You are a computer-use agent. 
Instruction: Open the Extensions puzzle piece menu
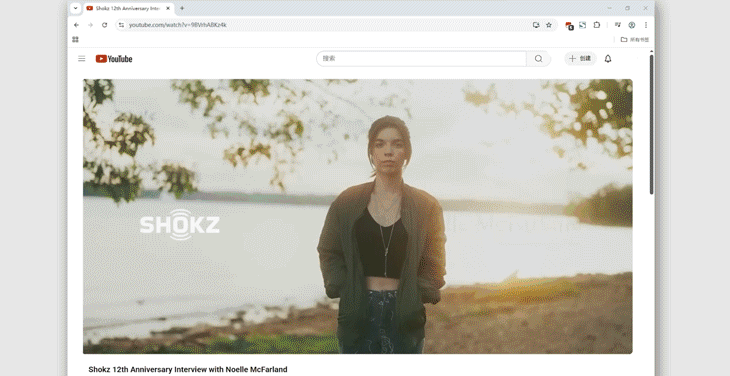click(x=597, y=25)
